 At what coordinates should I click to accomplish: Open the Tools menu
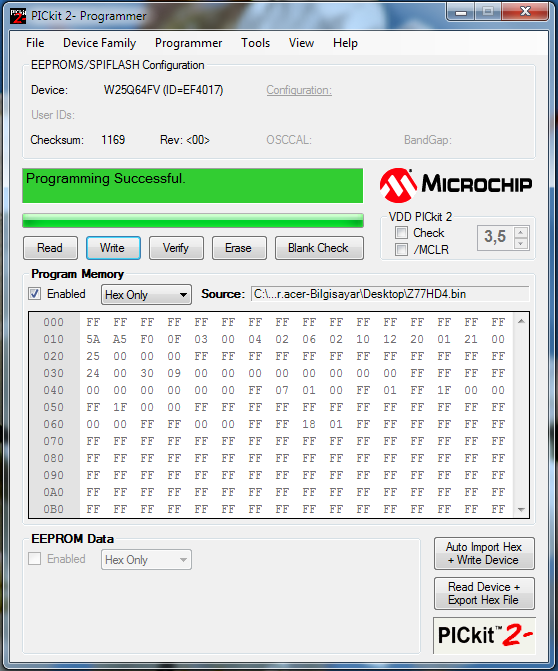[255, 43]
